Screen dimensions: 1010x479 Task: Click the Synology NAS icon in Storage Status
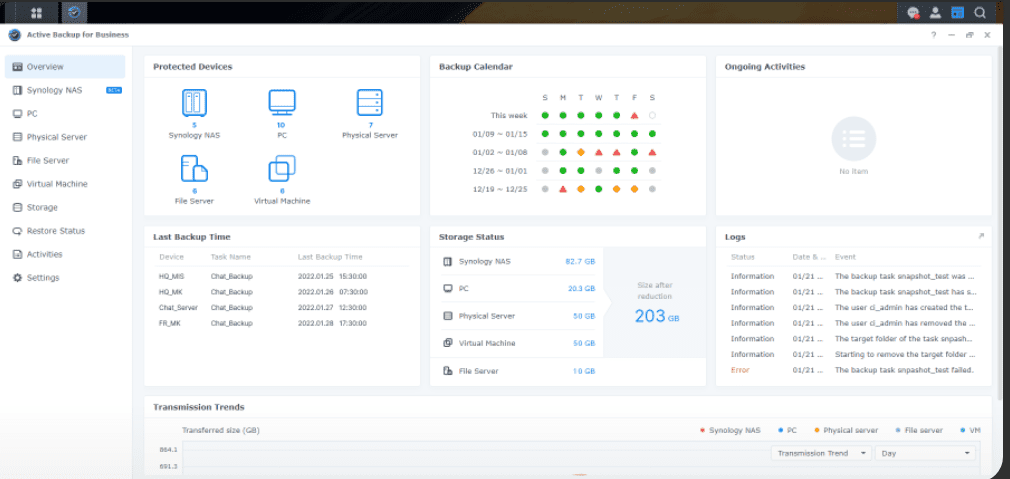click(448, 262)
